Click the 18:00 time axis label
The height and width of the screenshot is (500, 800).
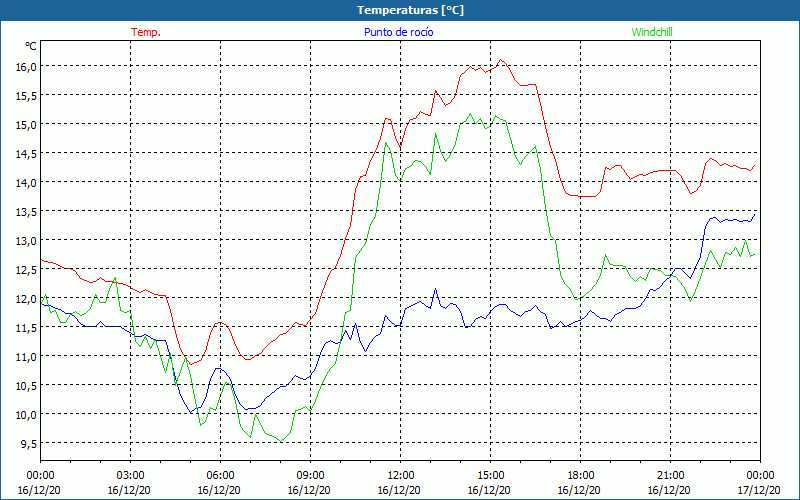[x=580, y=476]
